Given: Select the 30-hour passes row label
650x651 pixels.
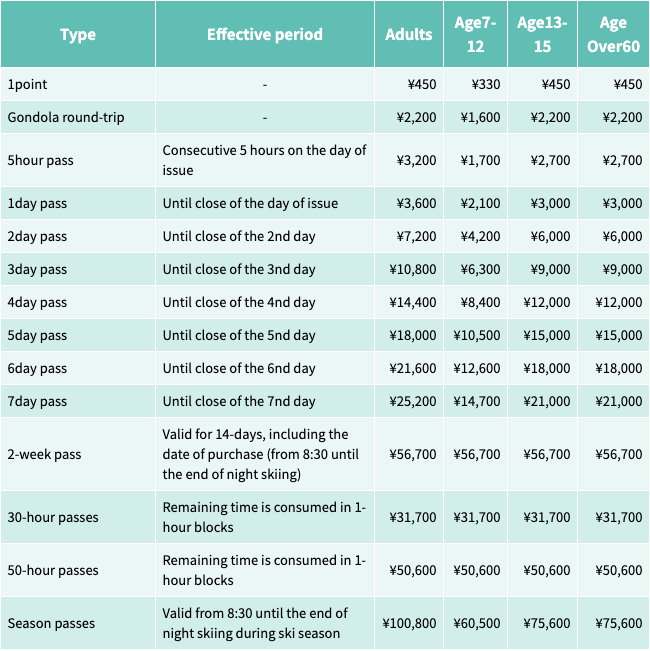Looking at the screenshot, I should coord(53,517).
